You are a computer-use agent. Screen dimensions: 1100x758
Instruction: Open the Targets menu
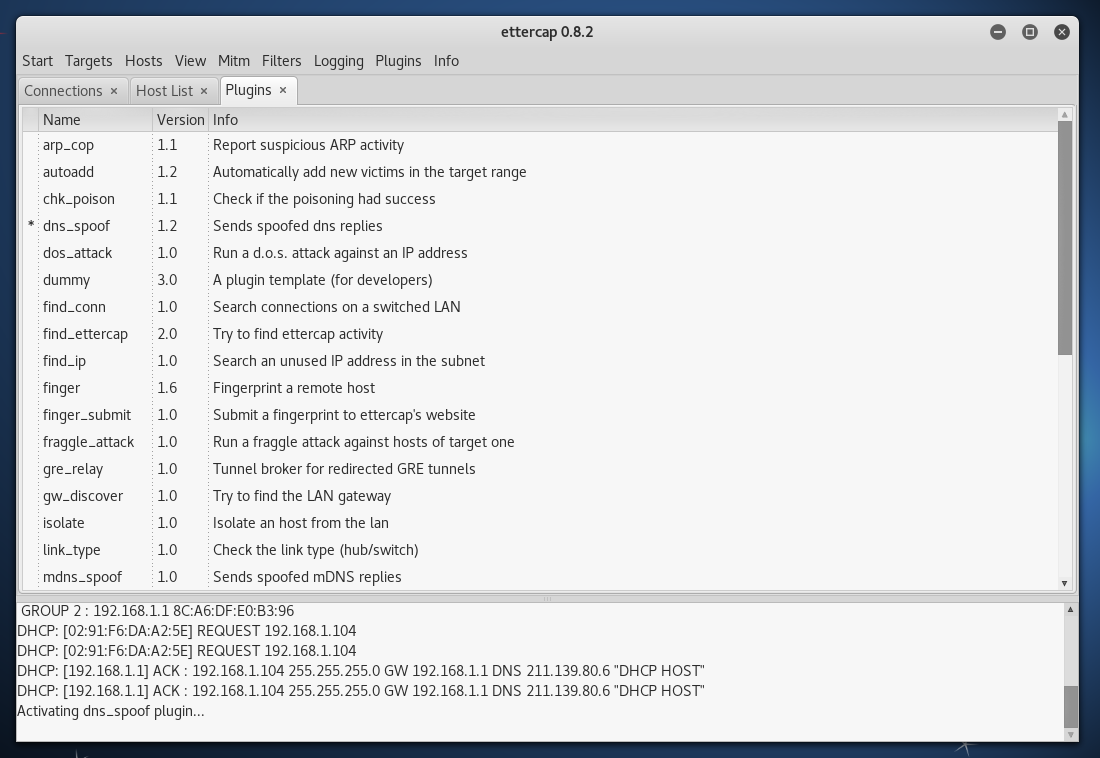(88, 61)
